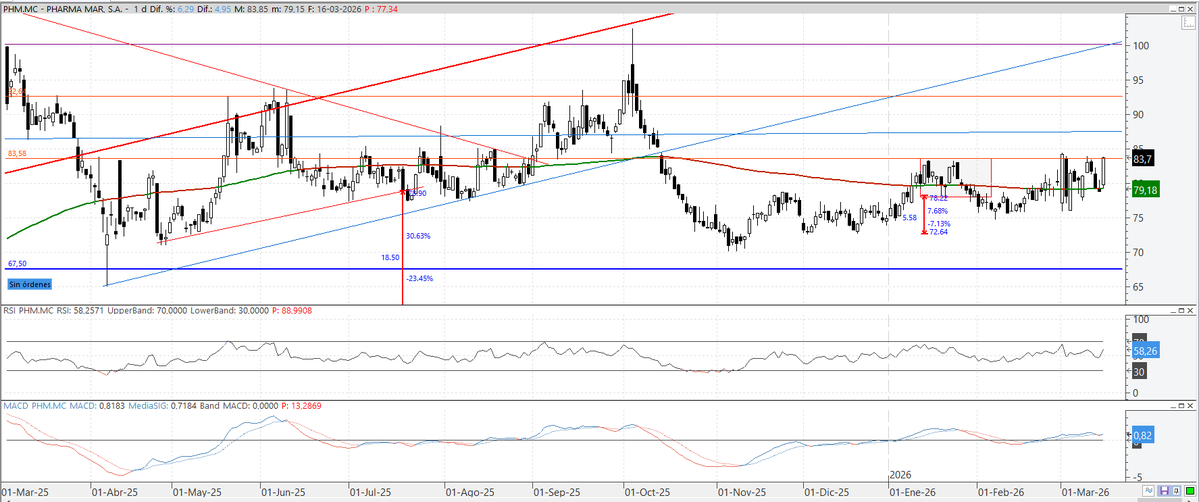Close the RSI indicator panel
Screen dimensions: 1199x502
pyautogui.click(x=1190, y=310)
